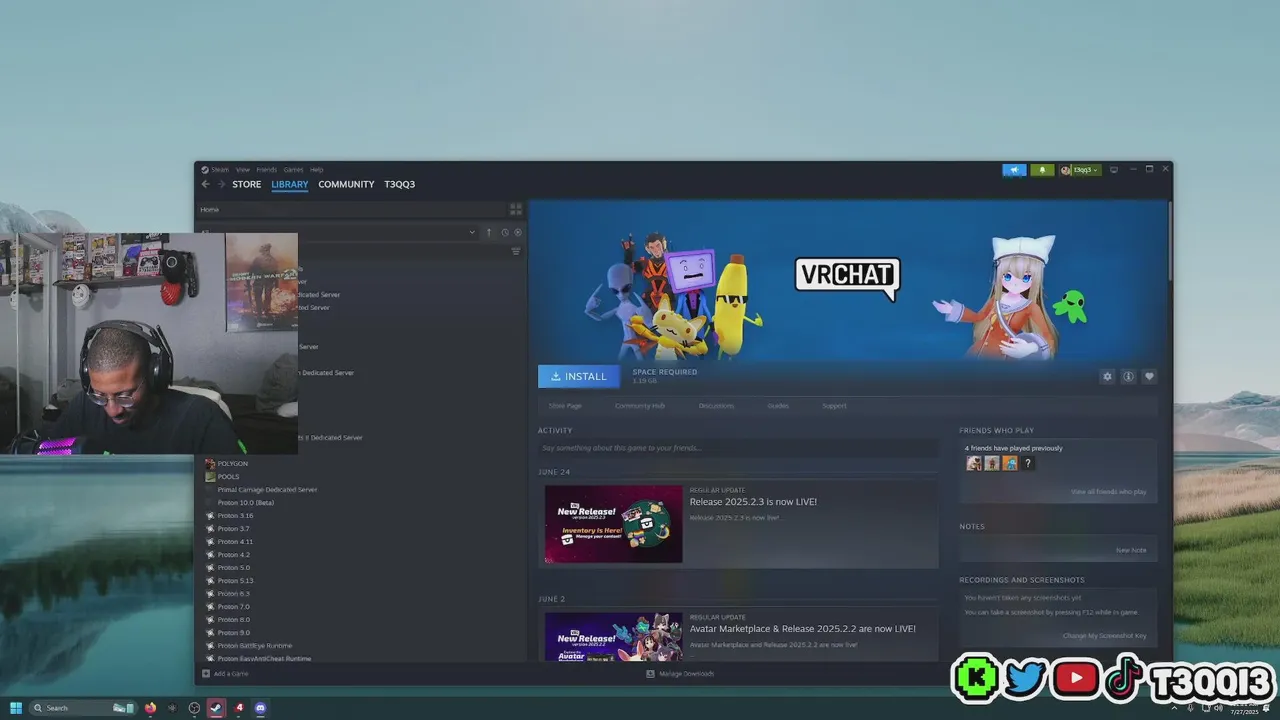Click the recent activity clock filter icon

[x=504, y=232]
